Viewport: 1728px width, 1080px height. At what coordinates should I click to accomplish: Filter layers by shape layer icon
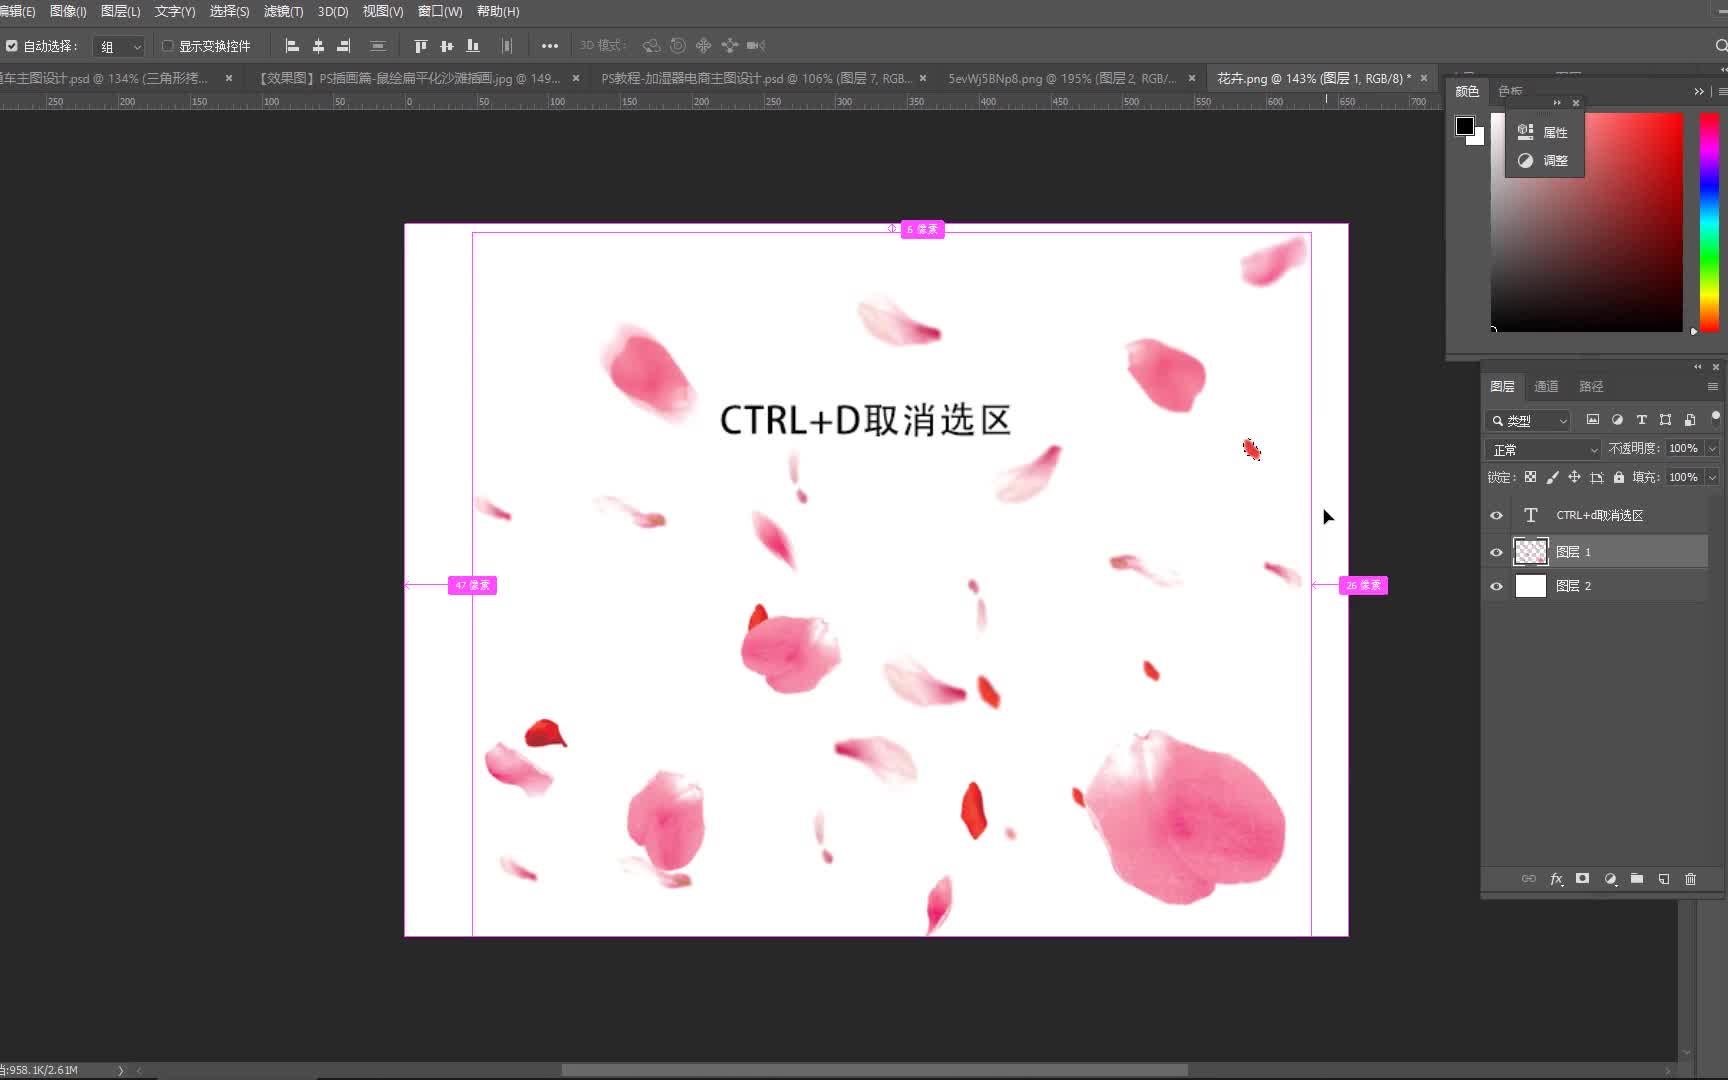[1665, 420]
